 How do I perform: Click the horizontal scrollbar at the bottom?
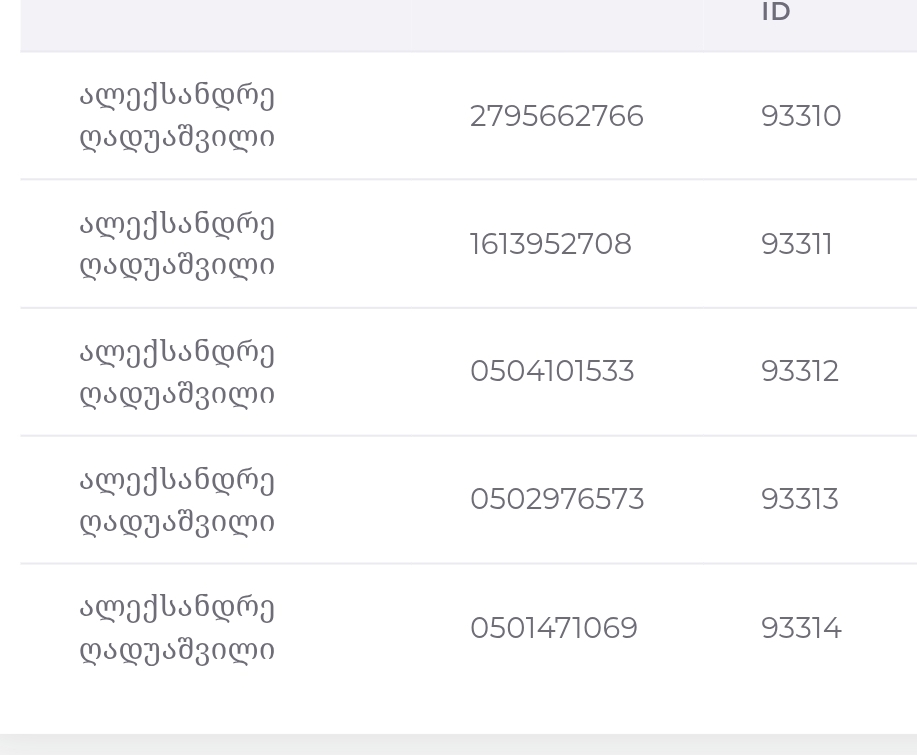[458, 744]
